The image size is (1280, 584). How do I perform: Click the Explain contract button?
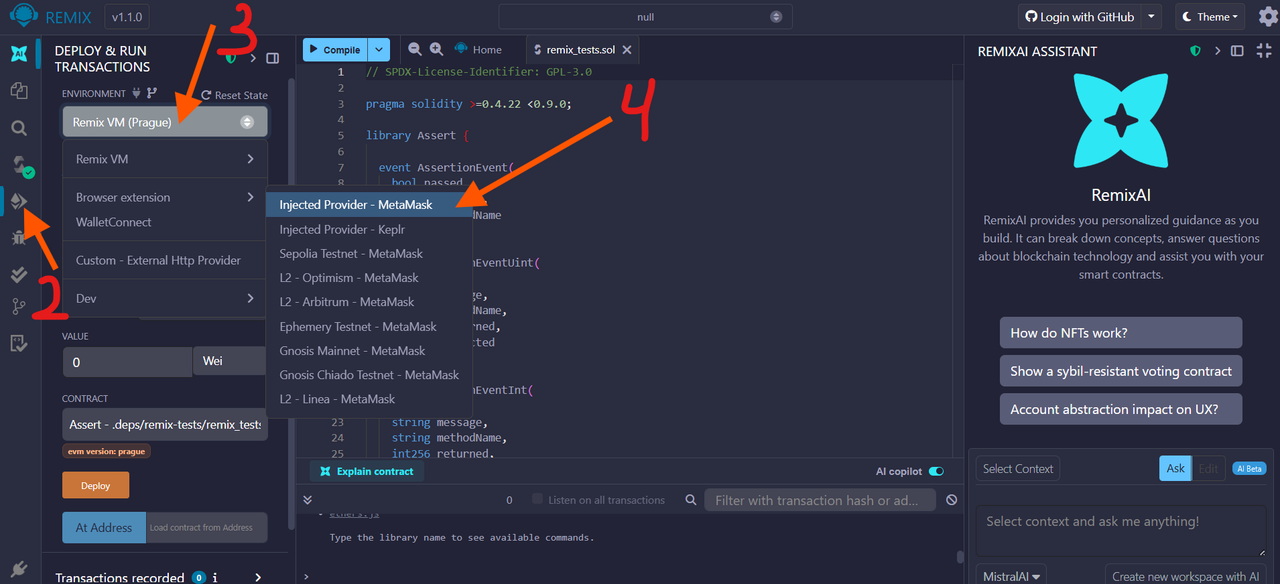[366, 472]
